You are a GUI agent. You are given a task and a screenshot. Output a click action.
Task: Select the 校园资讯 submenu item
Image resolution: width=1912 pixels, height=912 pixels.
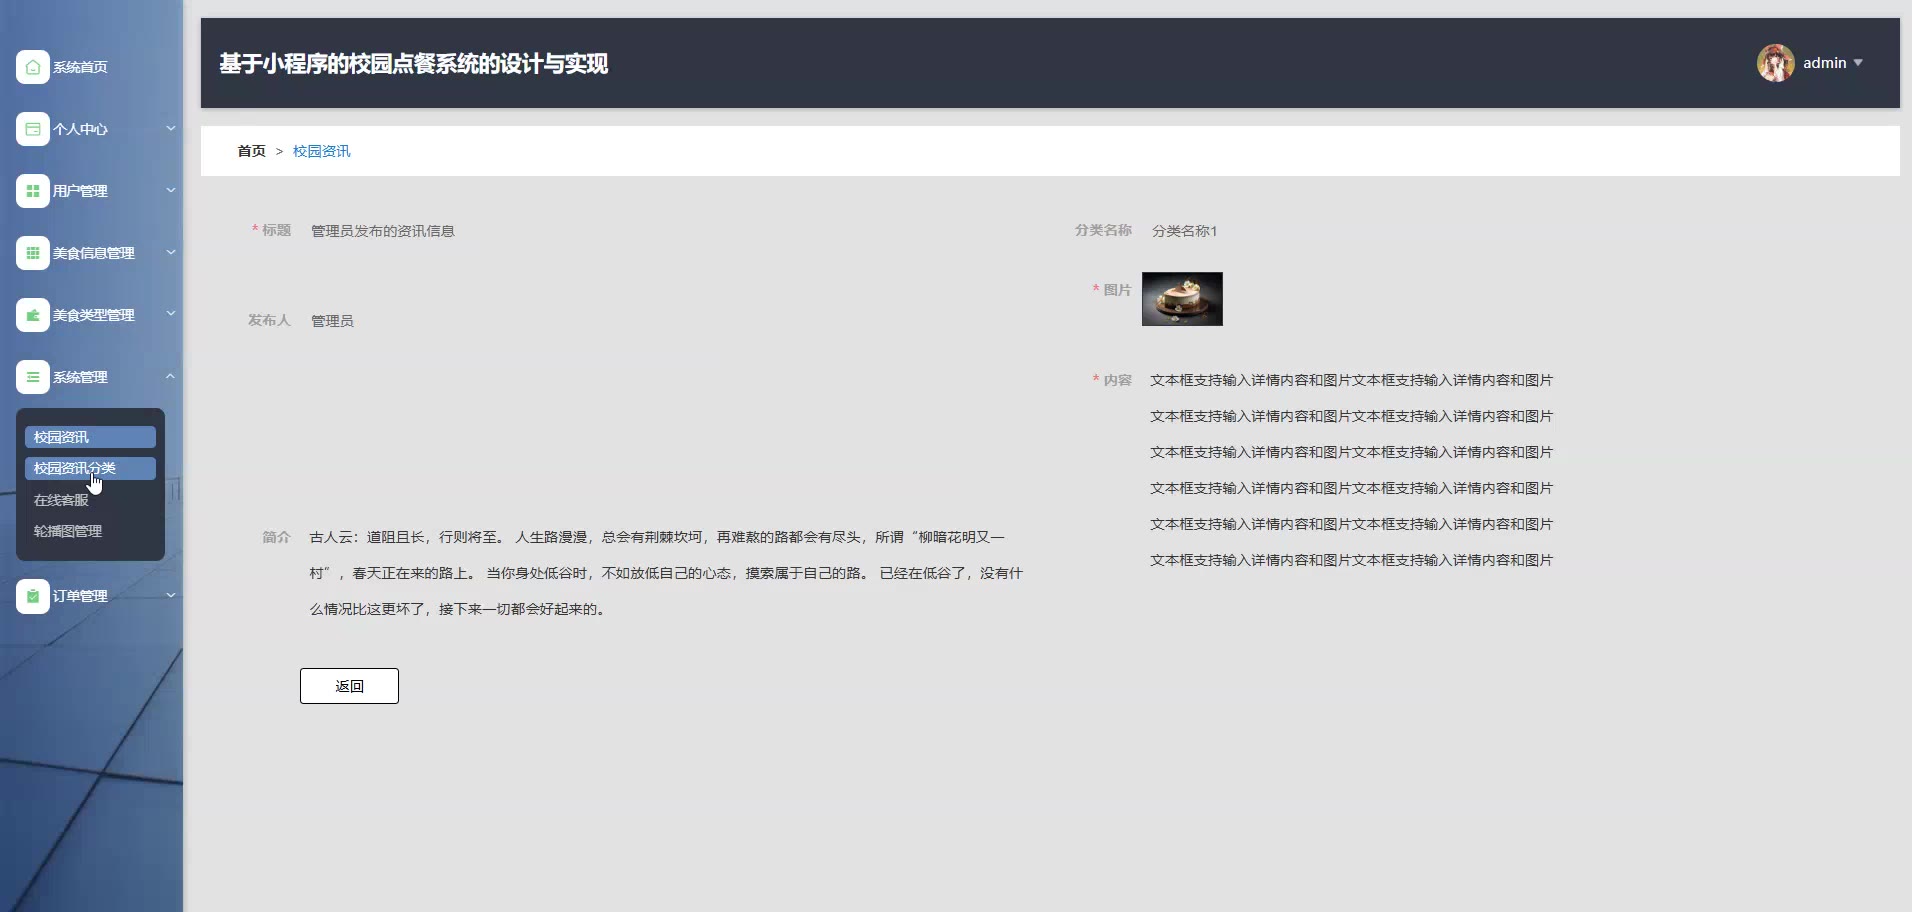[90, 437]
